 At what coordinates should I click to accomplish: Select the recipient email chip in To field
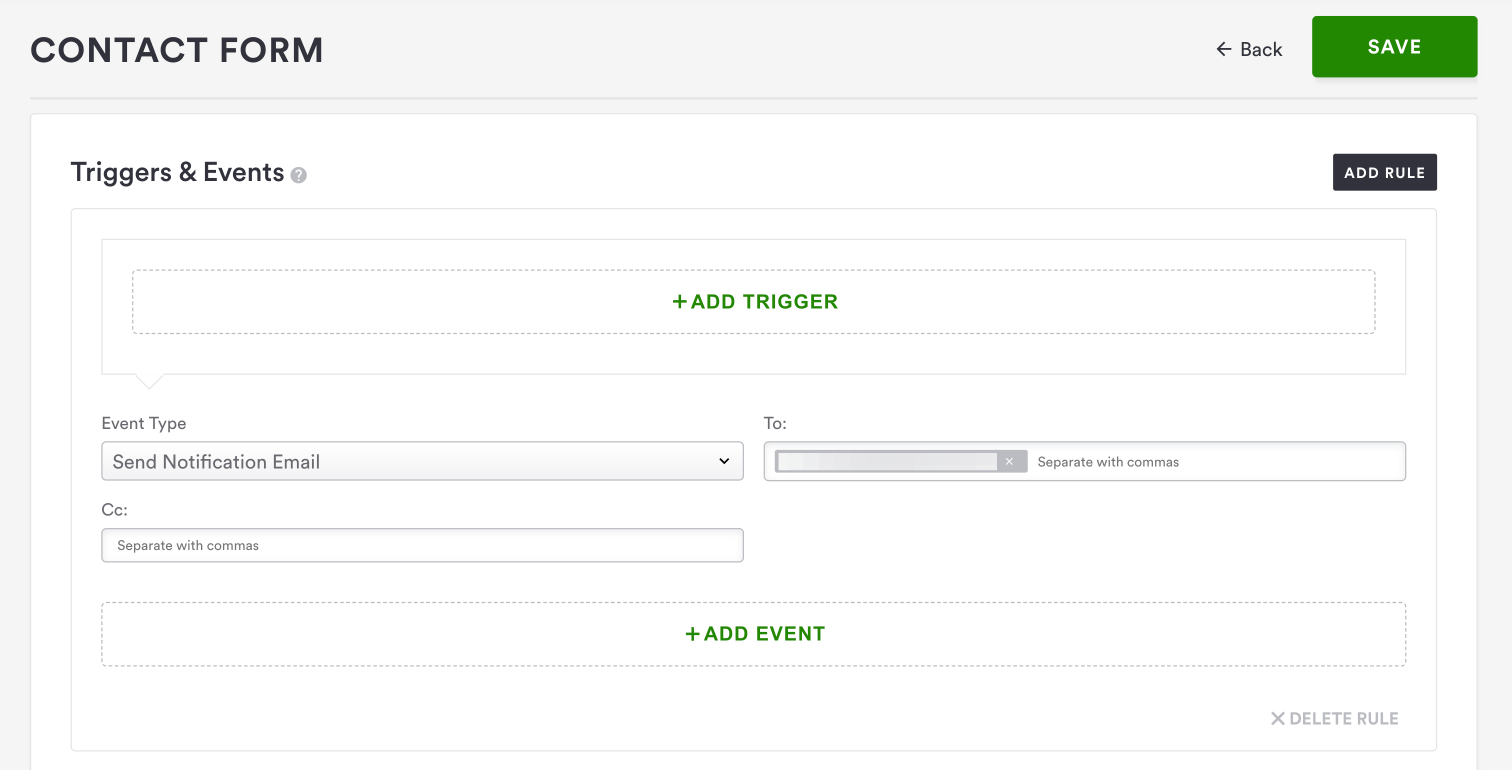(888, 461)
